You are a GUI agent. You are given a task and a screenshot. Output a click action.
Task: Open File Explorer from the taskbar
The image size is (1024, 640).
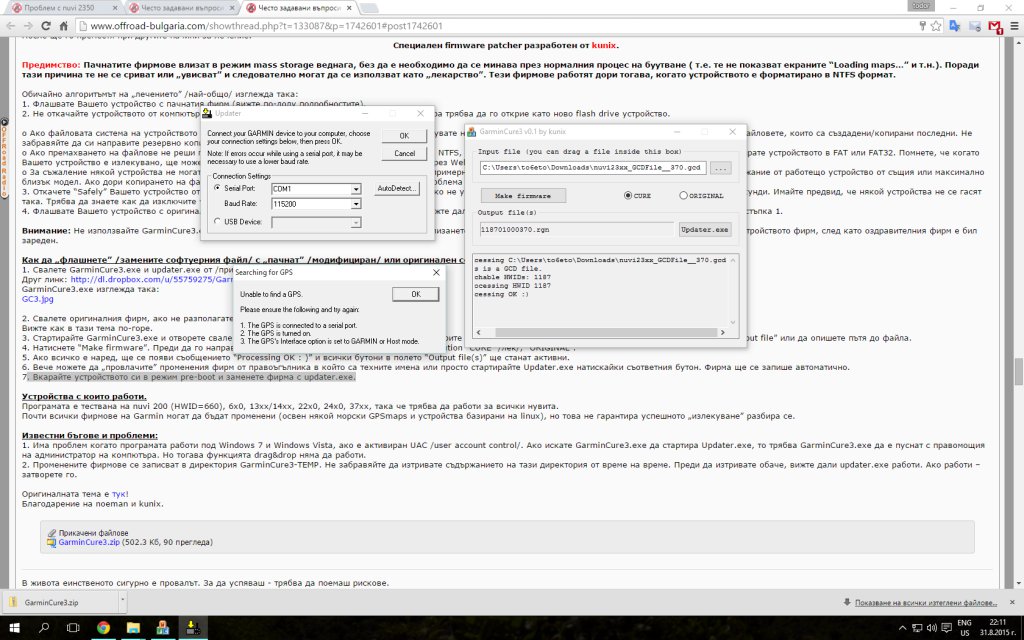133,627
